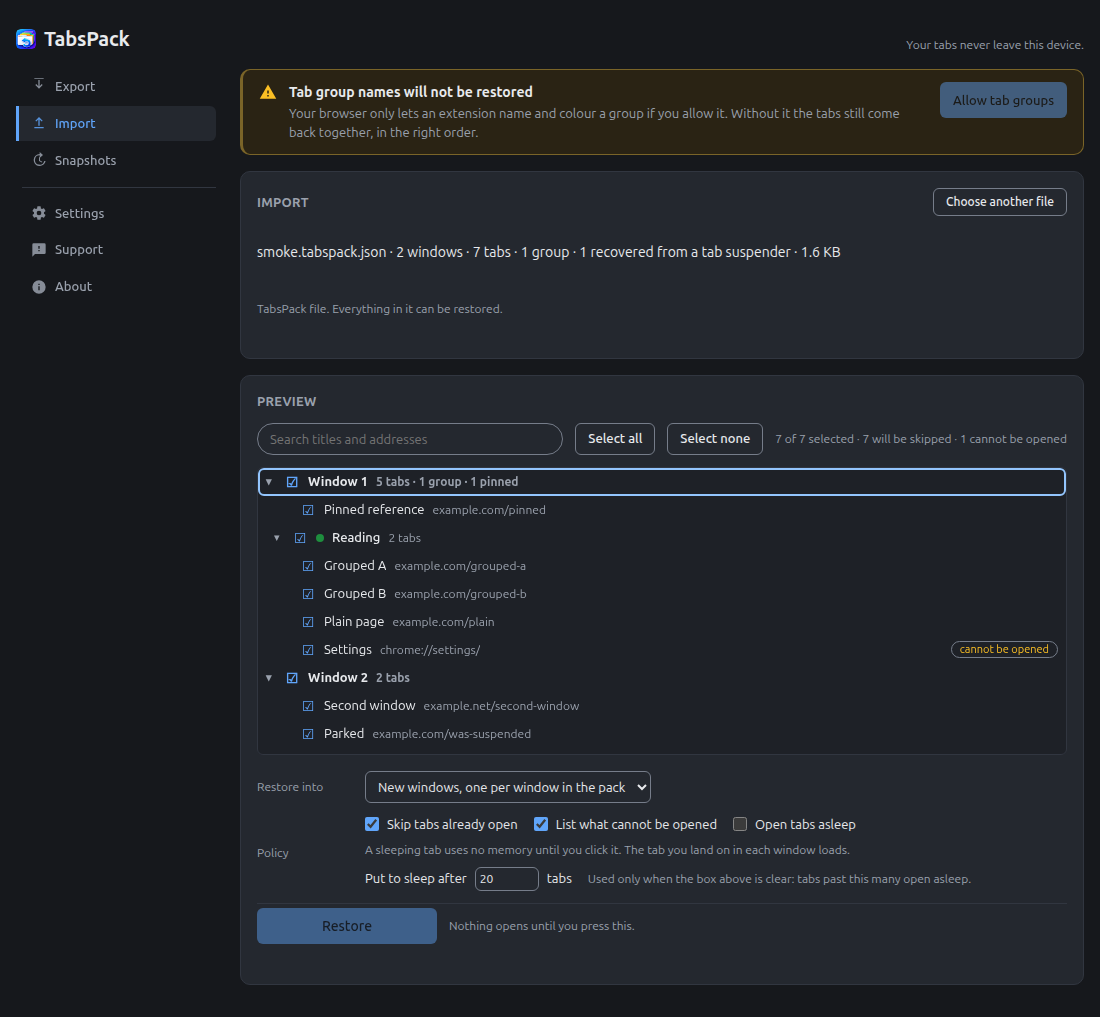Click the TabsPack logo icon
The width and height of the screenshot is (1100, 1017).
[26, 39]
